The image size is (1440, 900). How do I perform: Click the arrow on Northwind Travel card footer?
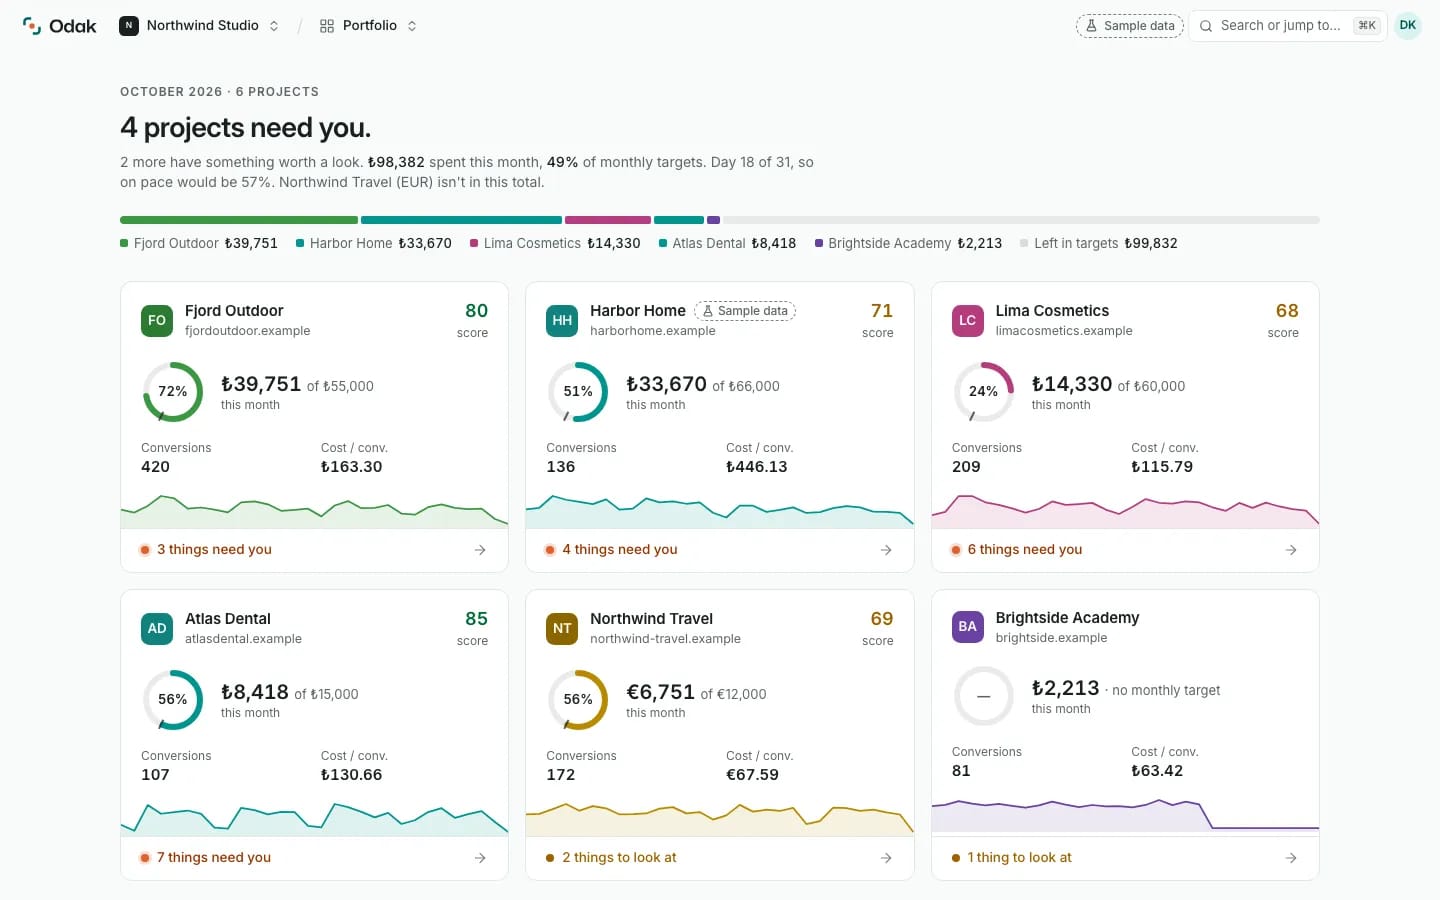pyautogui.click(x=886, y=858)
